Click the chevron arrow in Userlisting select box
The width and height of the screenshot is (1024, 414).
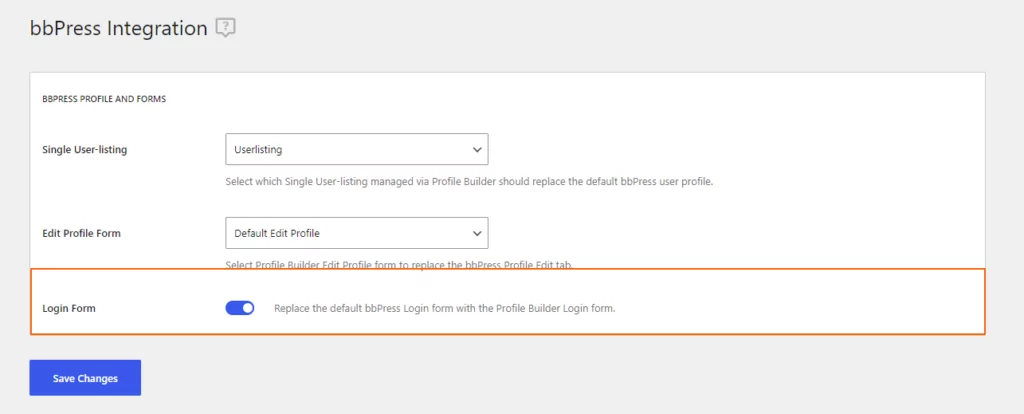(477, 150)
